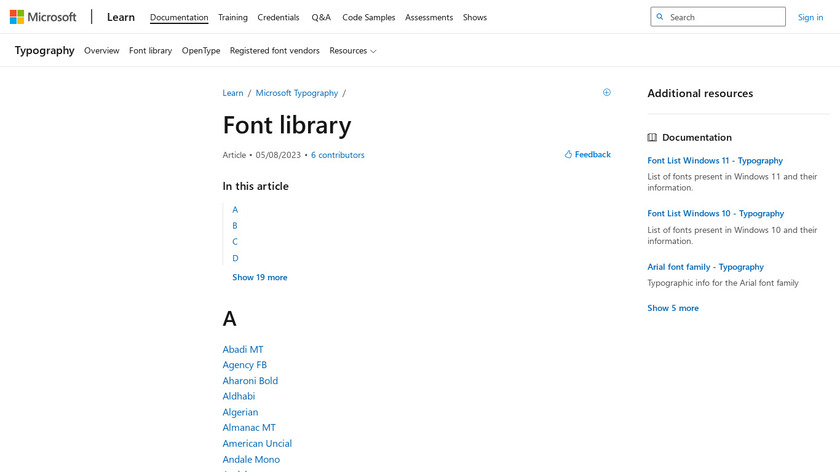Screen dimensions: 840x472
Task: Open the Aldhabi font link
Action: pos(239,396)
